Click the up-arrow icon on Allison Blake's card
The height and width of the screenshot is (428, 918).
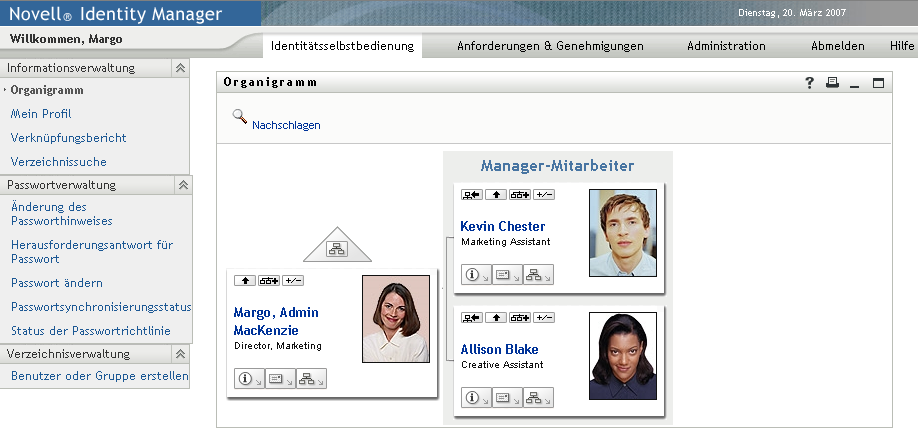496,318
